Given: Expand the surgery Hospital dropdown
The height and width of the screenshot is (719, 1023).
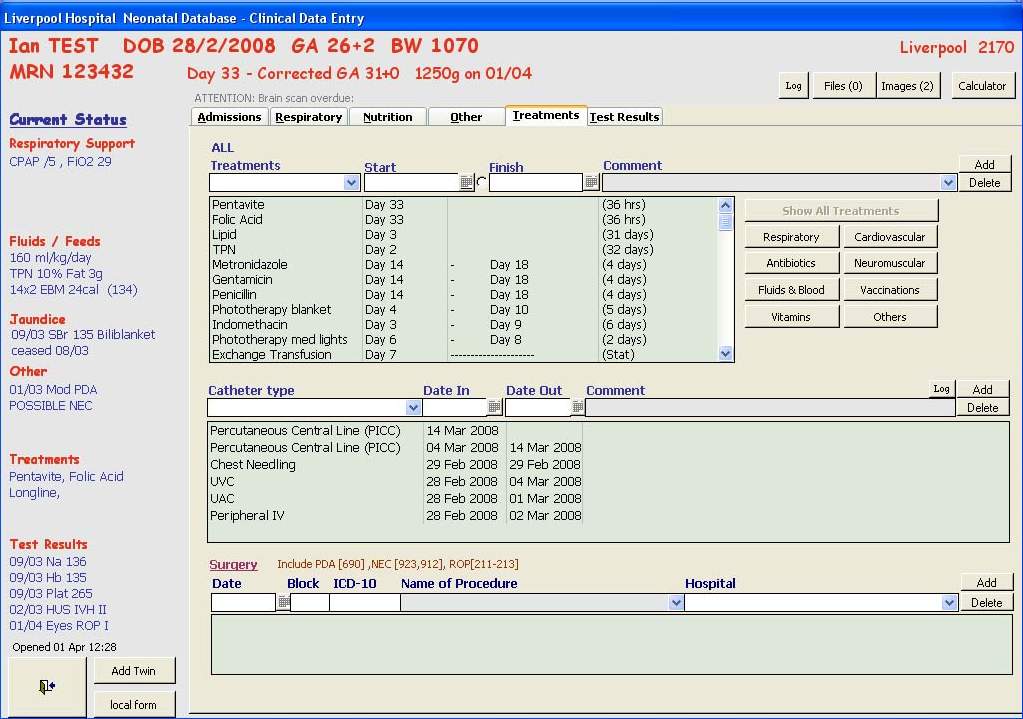Looking at the screenshot, I should point(949,603).
